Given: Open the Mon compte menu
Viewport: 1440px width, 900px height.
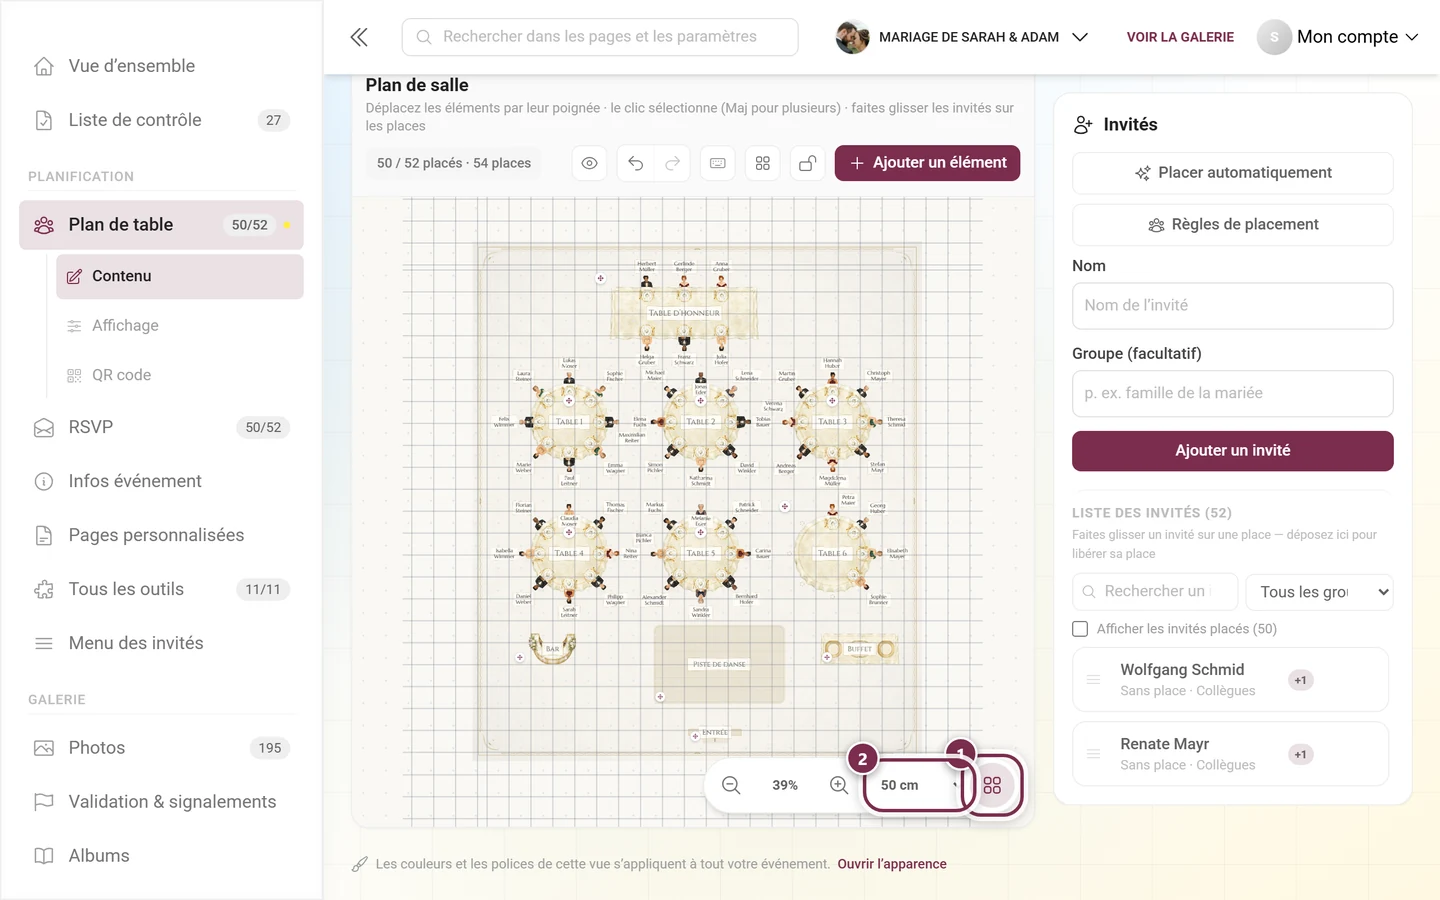Looking at the screenshot, I should 1339,37.
